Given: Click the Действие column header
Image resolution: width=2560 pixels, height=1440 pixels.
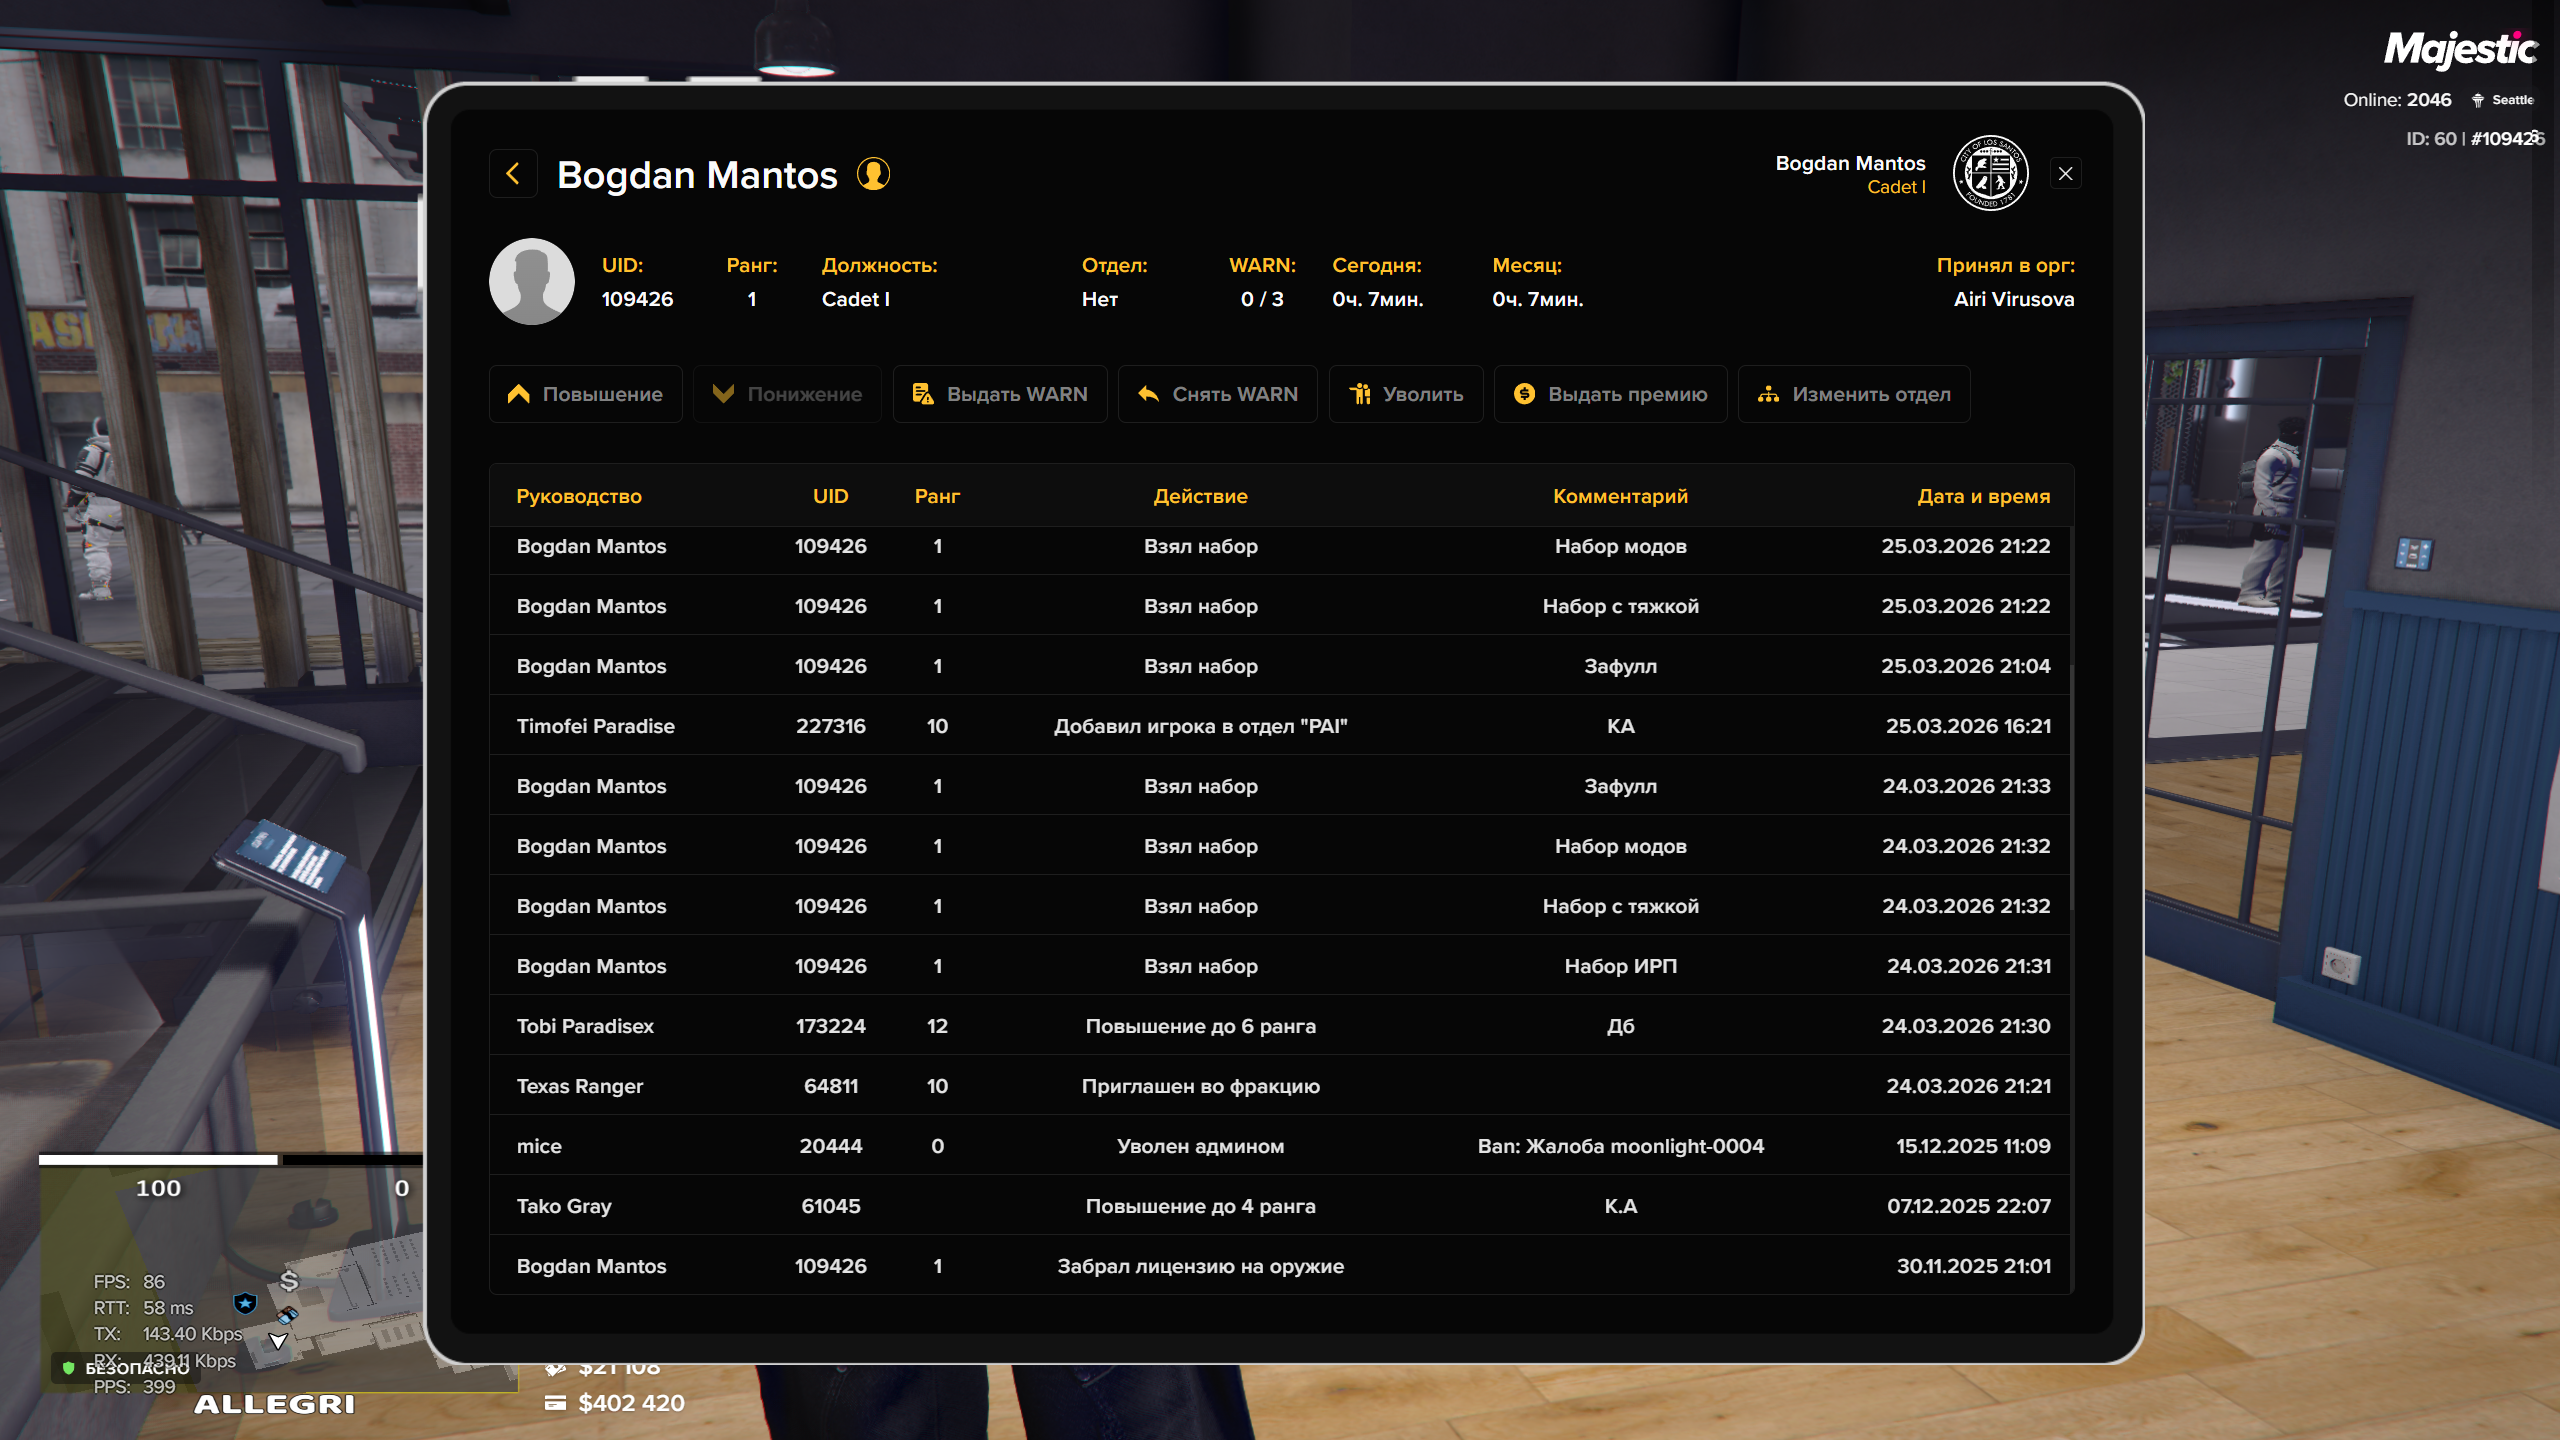Looking at the screenshot, I should coord(1200,496).
